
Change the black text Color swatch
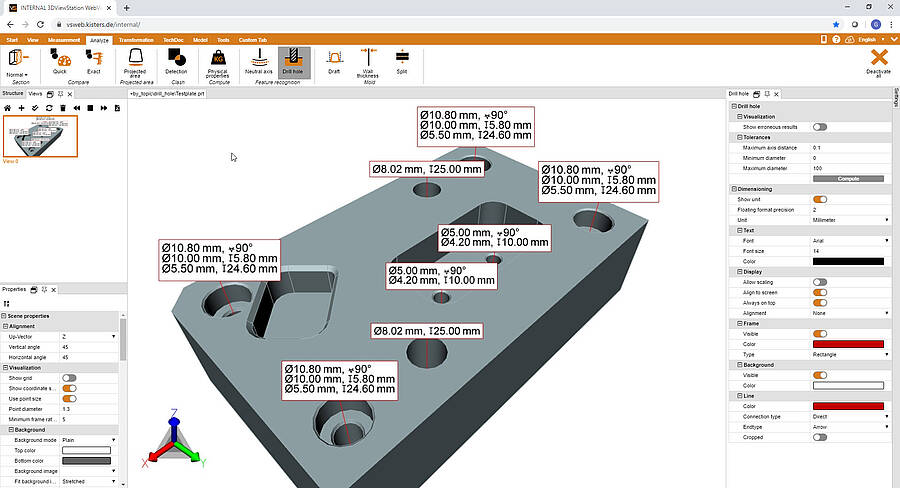pos(848,261)
